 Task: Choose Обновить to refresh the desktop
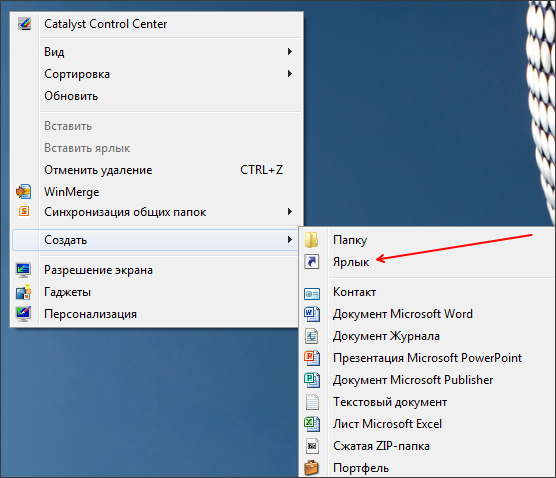pos(156,96)
